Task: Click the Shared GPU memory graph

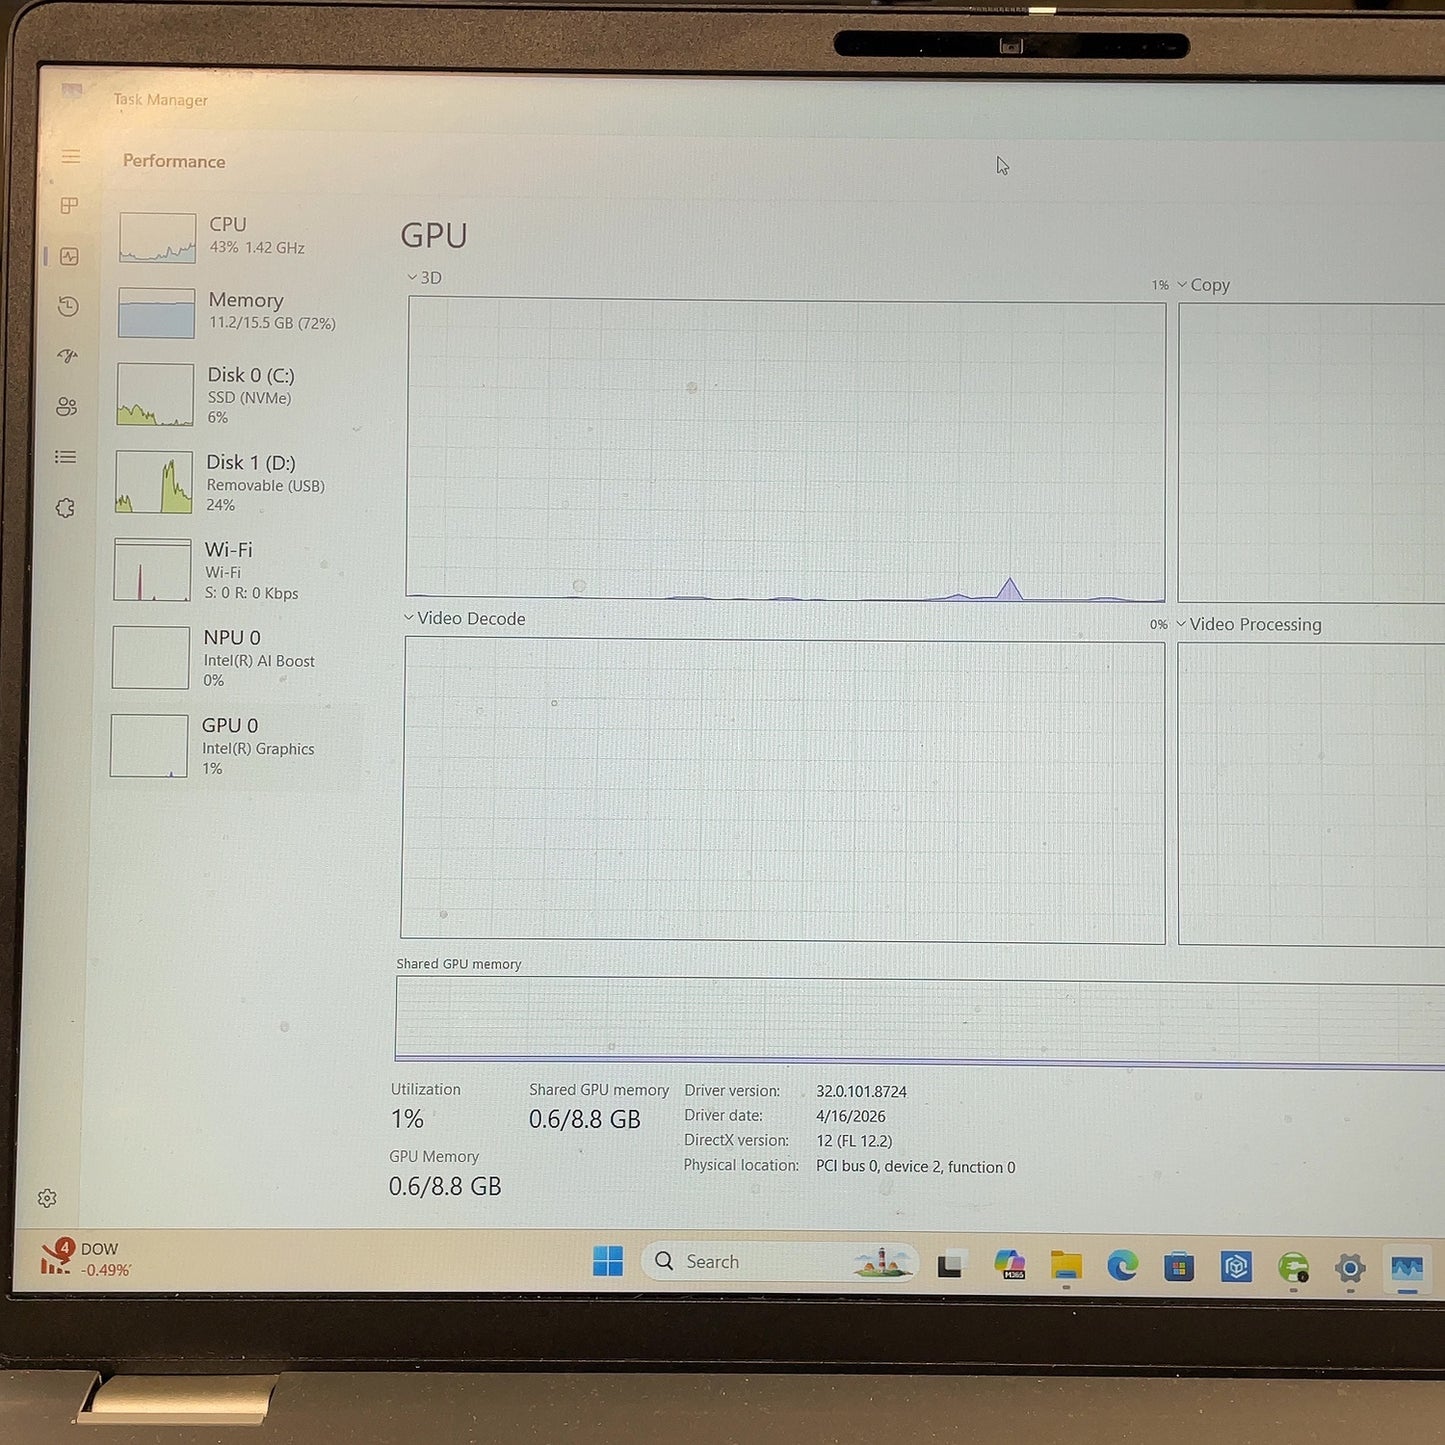Action: [920, 1022]
